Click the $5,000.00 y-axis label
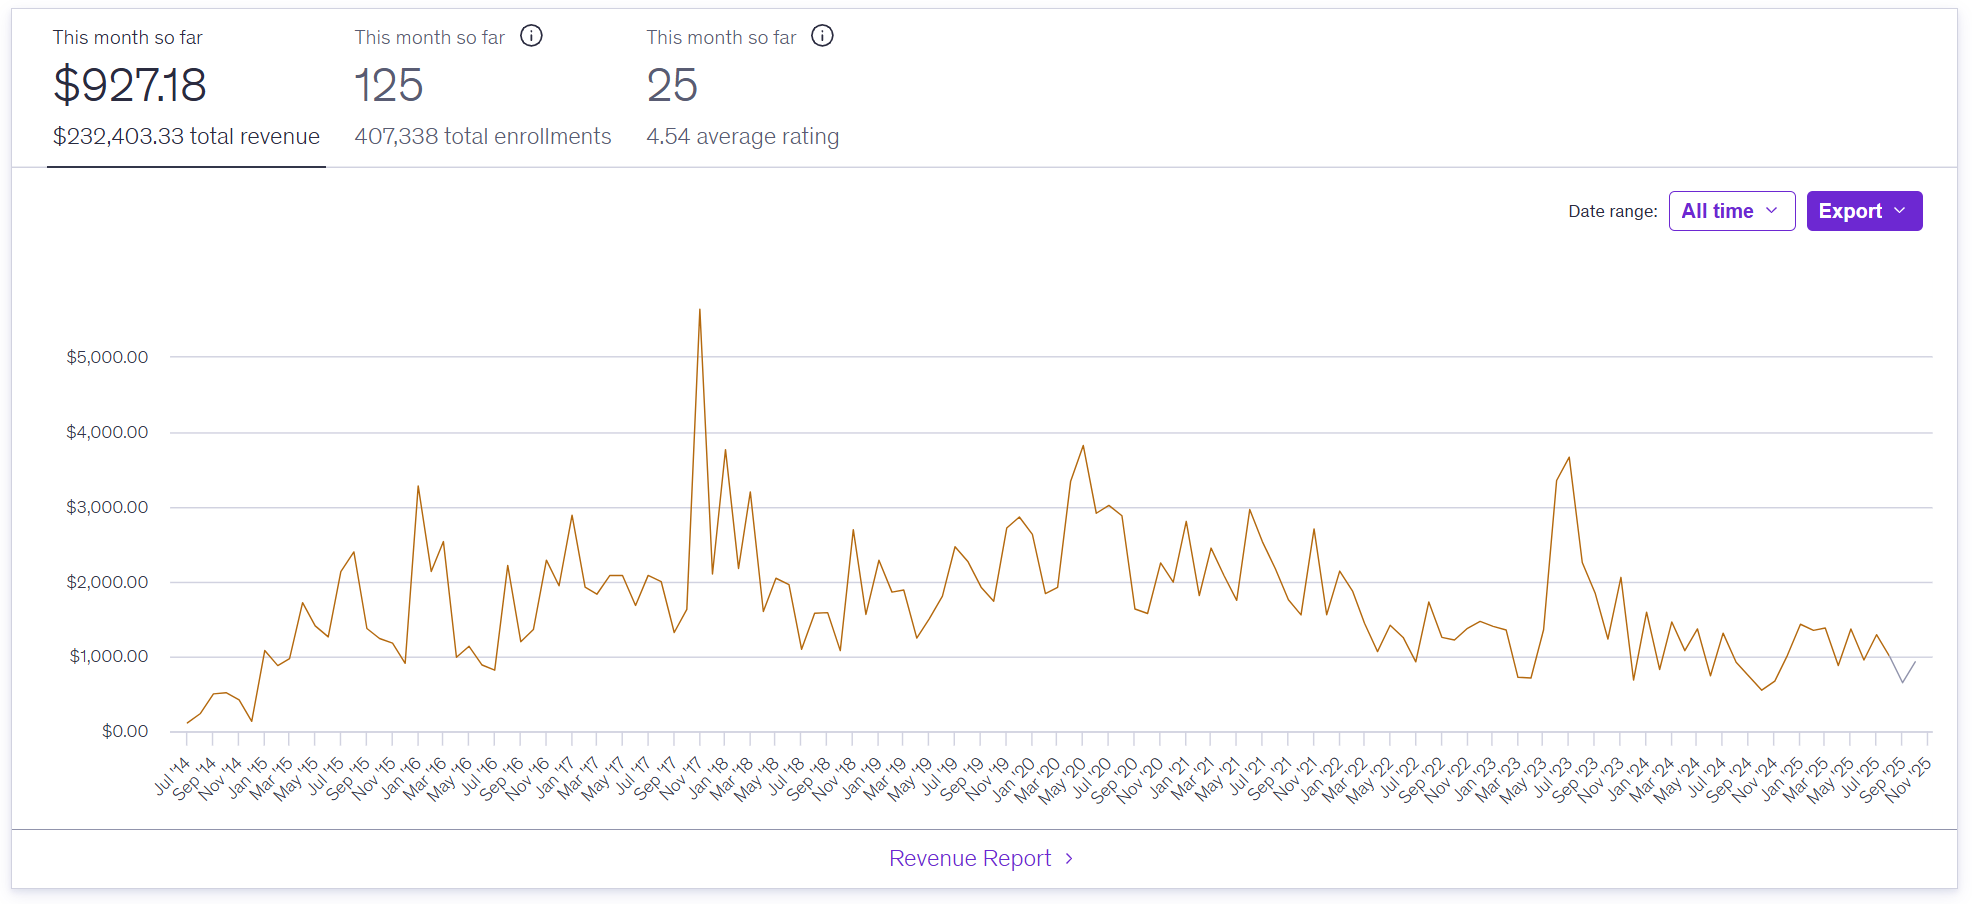This screenshot has width=1972, height=904. [107, 357]
